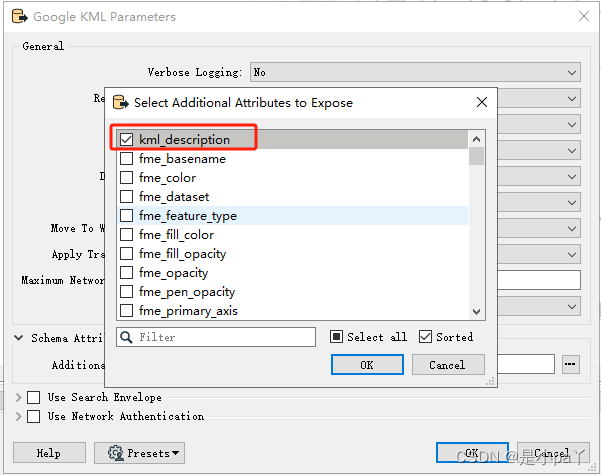Click the Presets gear icon
The height and width of the screenshot is (475, 601).
click(x=115, y=453)
